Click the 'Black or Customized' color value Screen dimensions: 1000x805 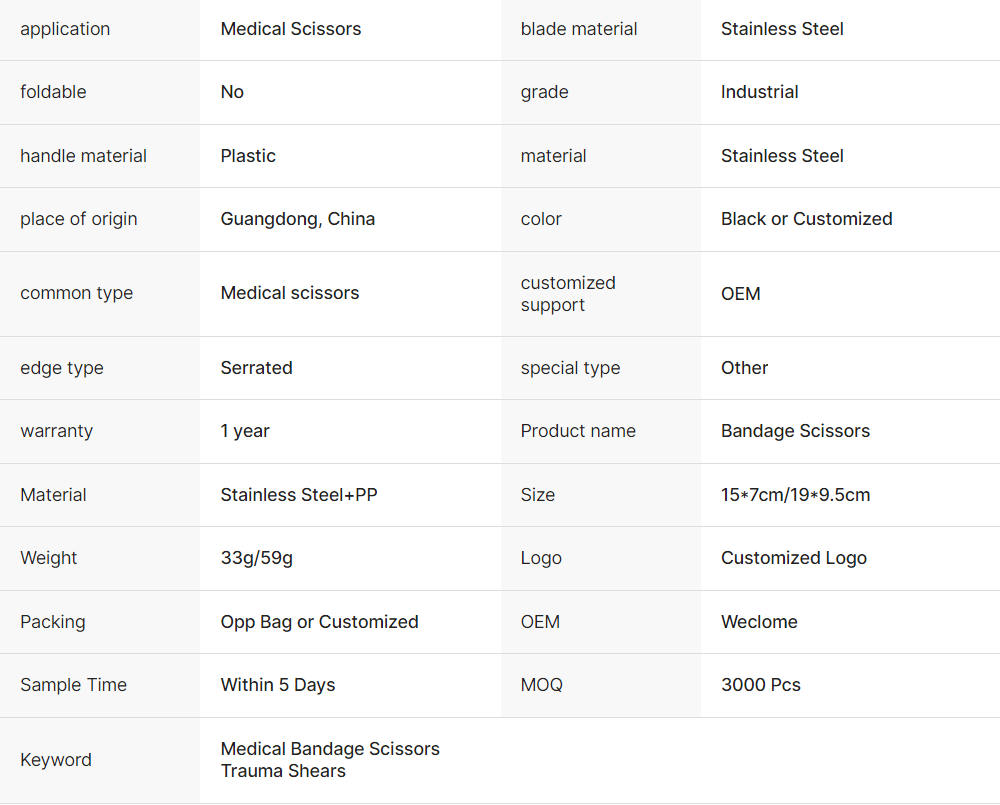[806, 219]
